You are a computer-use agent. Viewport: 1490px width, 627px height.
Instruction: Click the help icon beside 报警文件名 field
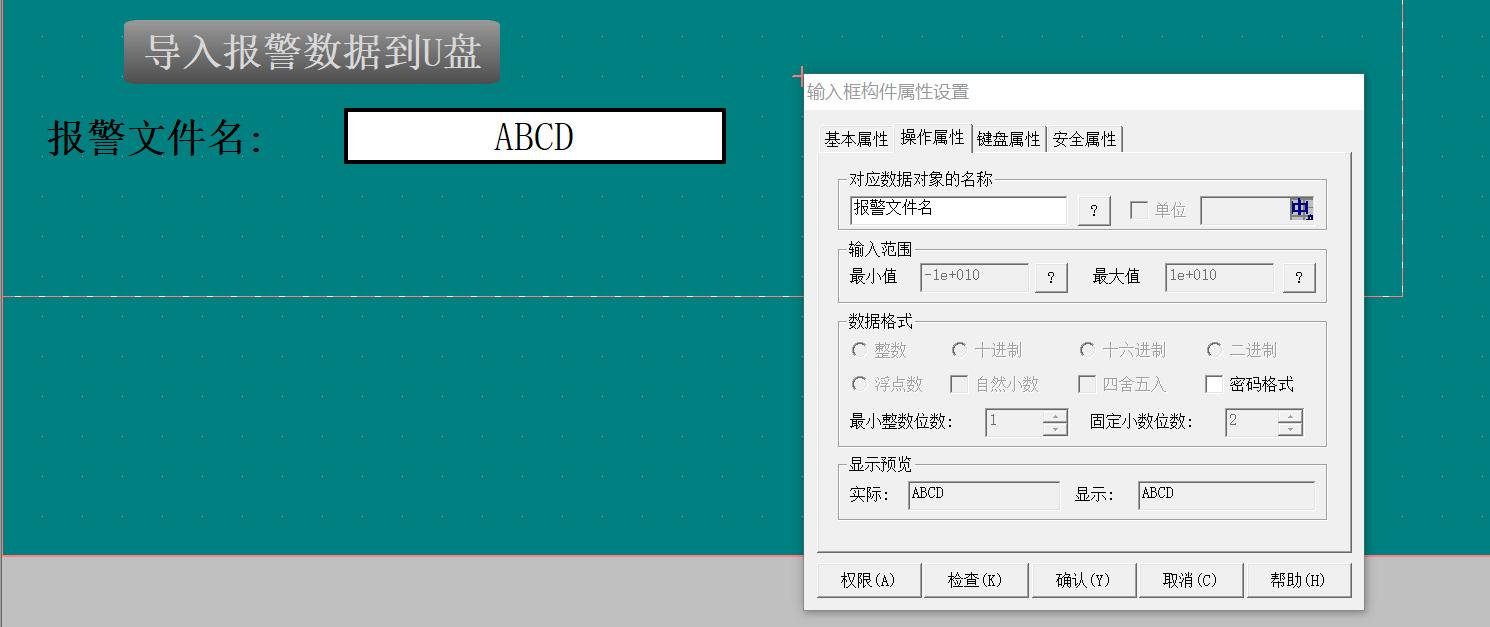coord(1094,211)
